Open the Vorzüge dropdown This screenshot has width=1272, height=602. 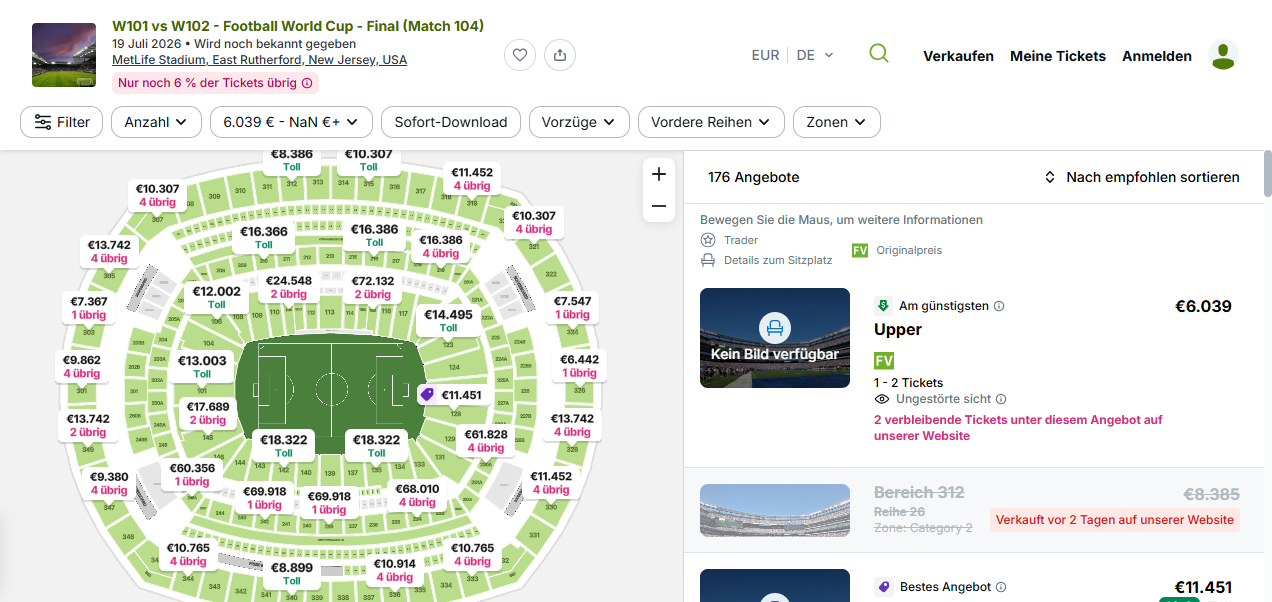point(579,122)
